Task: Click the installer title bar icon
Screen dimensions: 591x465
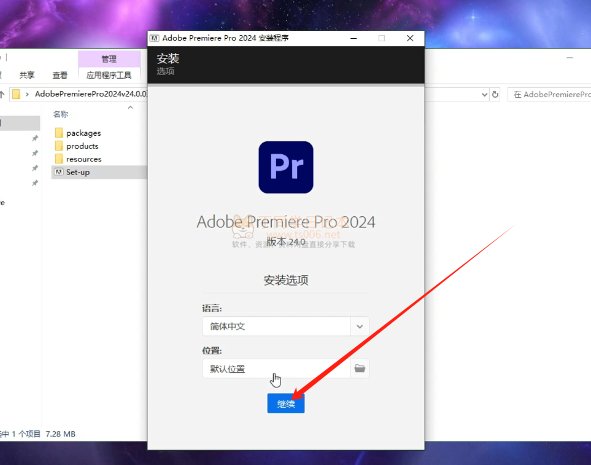Action: tap(155, 38)
